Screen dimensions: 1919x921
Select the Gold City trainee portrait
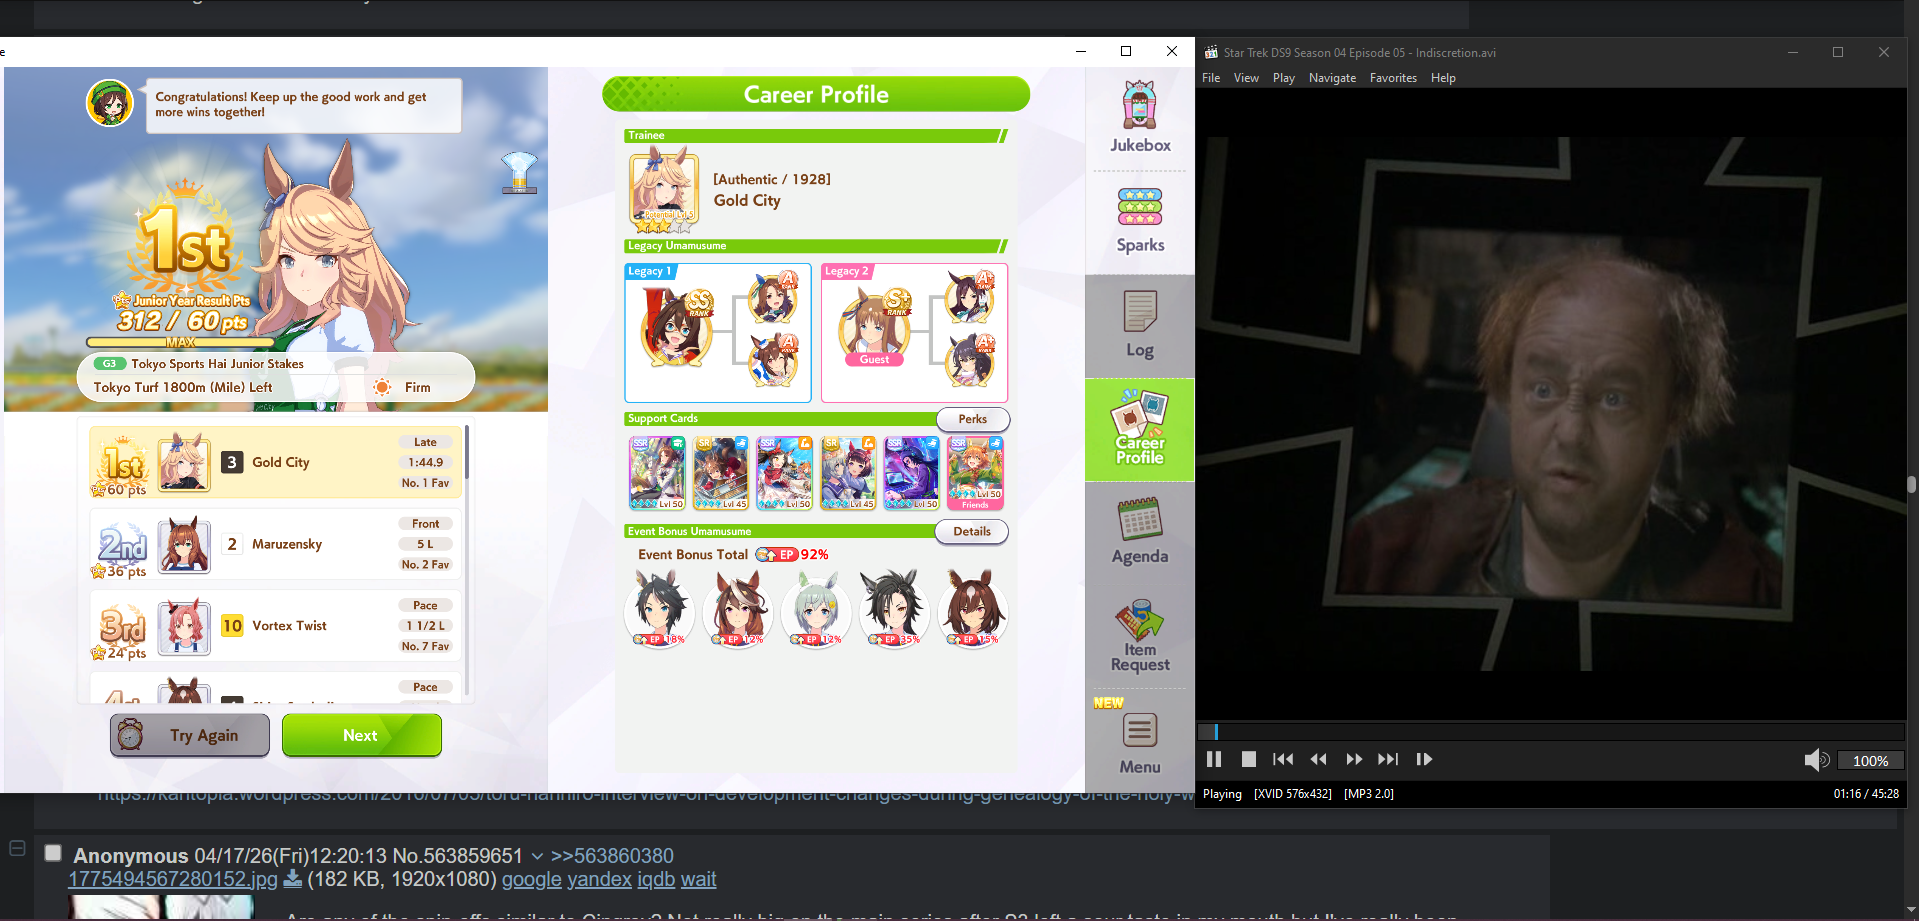tap(664, 190)
